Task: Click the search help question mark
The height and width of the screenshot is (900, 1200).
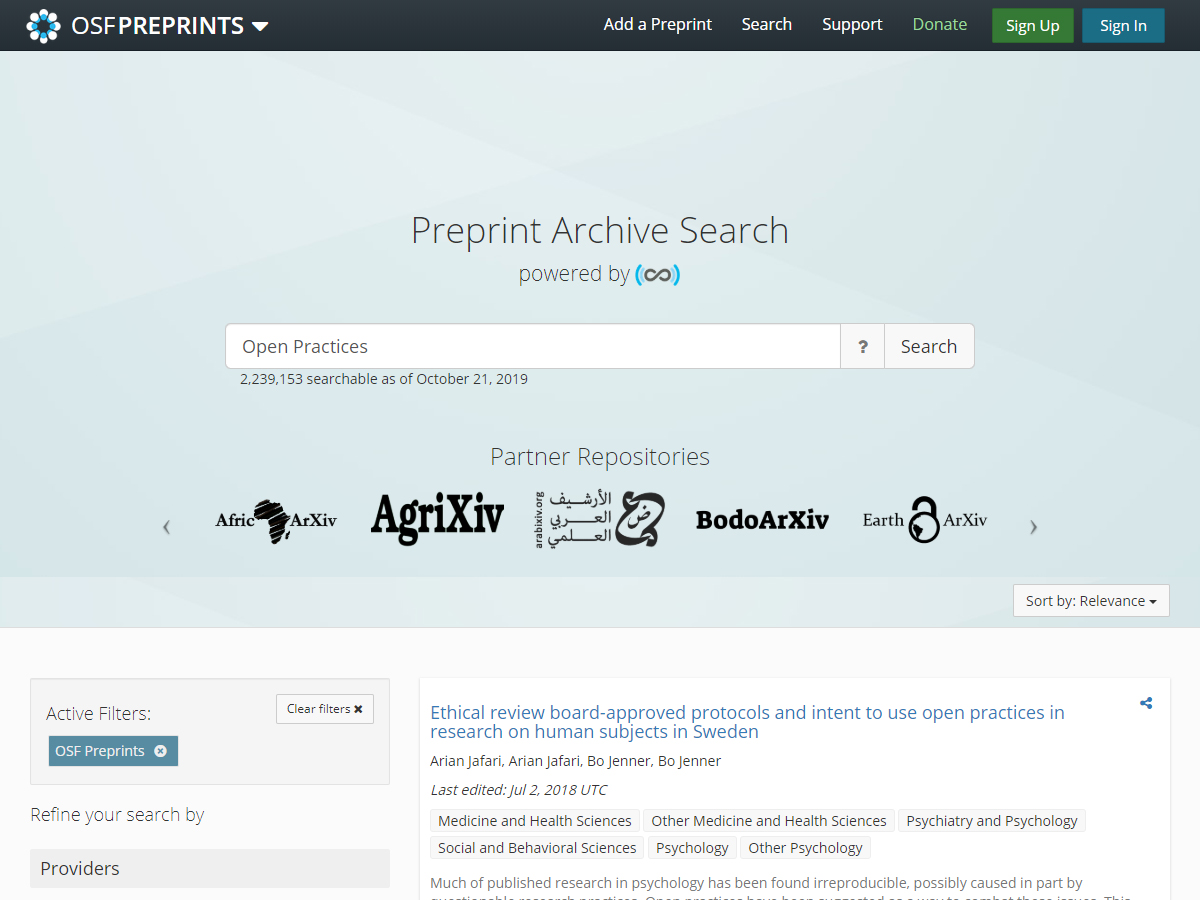Action: tap(862, 347)
